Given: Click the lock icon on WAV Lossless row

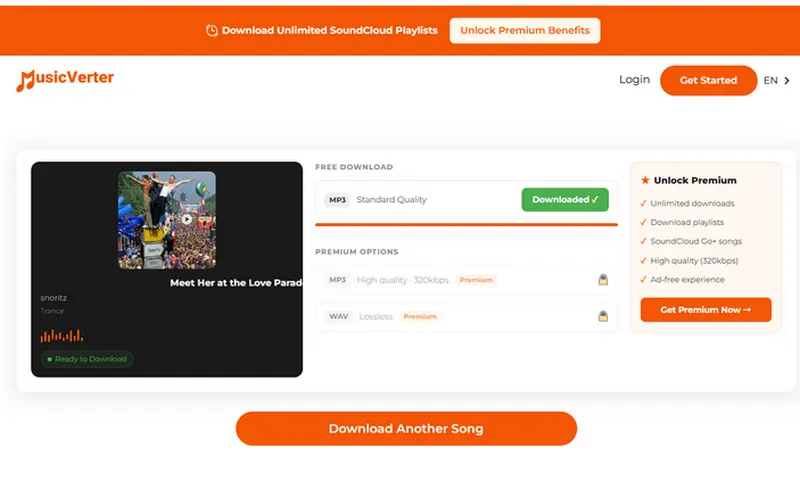Looking at the screenshot, I should (x=603, y=316).
